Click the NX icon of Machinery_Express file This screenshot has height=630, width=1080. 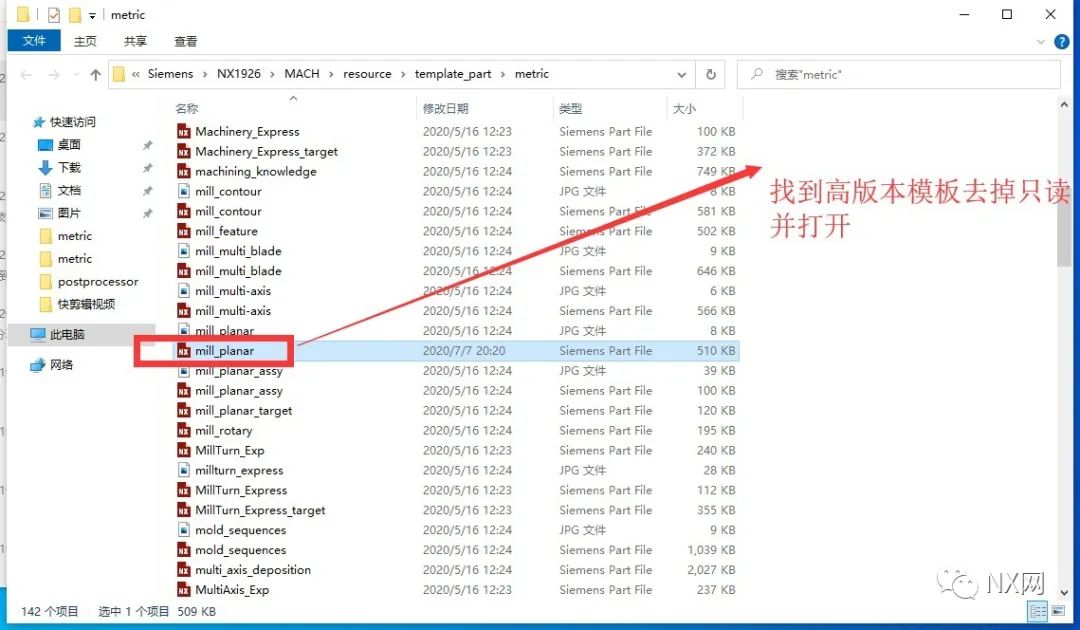[183, 132]
